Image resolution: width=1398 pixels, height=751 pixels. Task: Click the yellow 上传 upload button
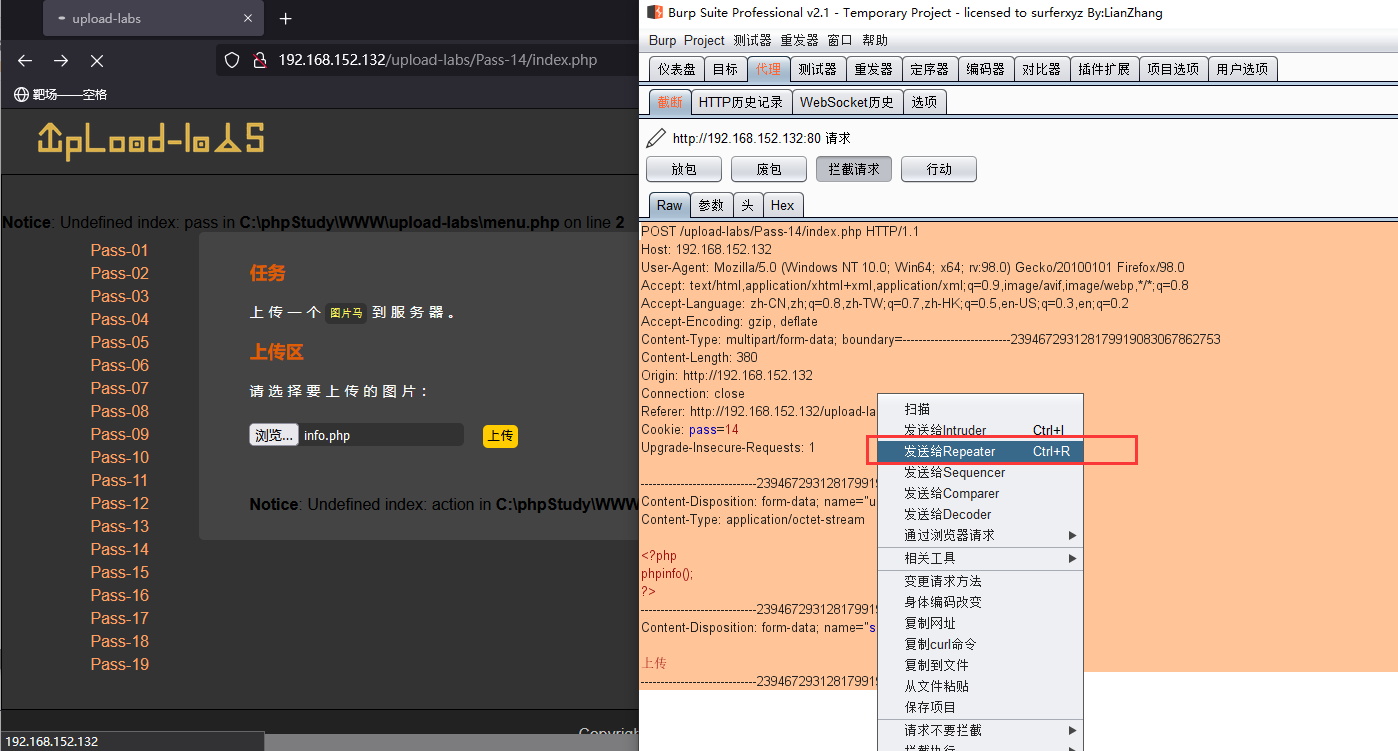click(x=500, y=435)
